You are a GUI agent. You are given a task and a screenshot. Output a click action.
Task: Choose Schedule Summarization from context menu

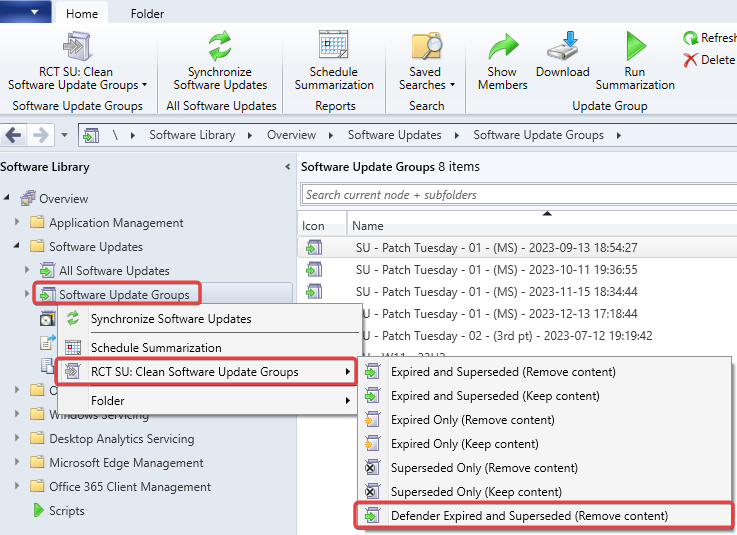(x=210, y=347)
